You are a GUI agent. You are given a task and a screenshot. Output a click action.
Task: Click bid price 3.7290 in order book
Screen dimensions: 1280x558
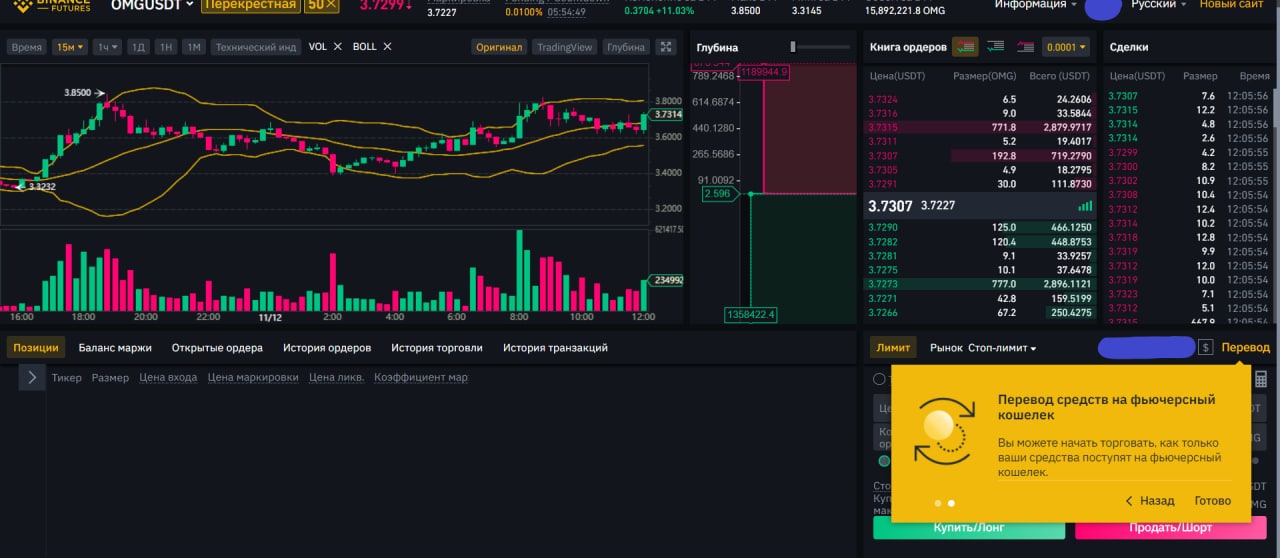point(883,228)
